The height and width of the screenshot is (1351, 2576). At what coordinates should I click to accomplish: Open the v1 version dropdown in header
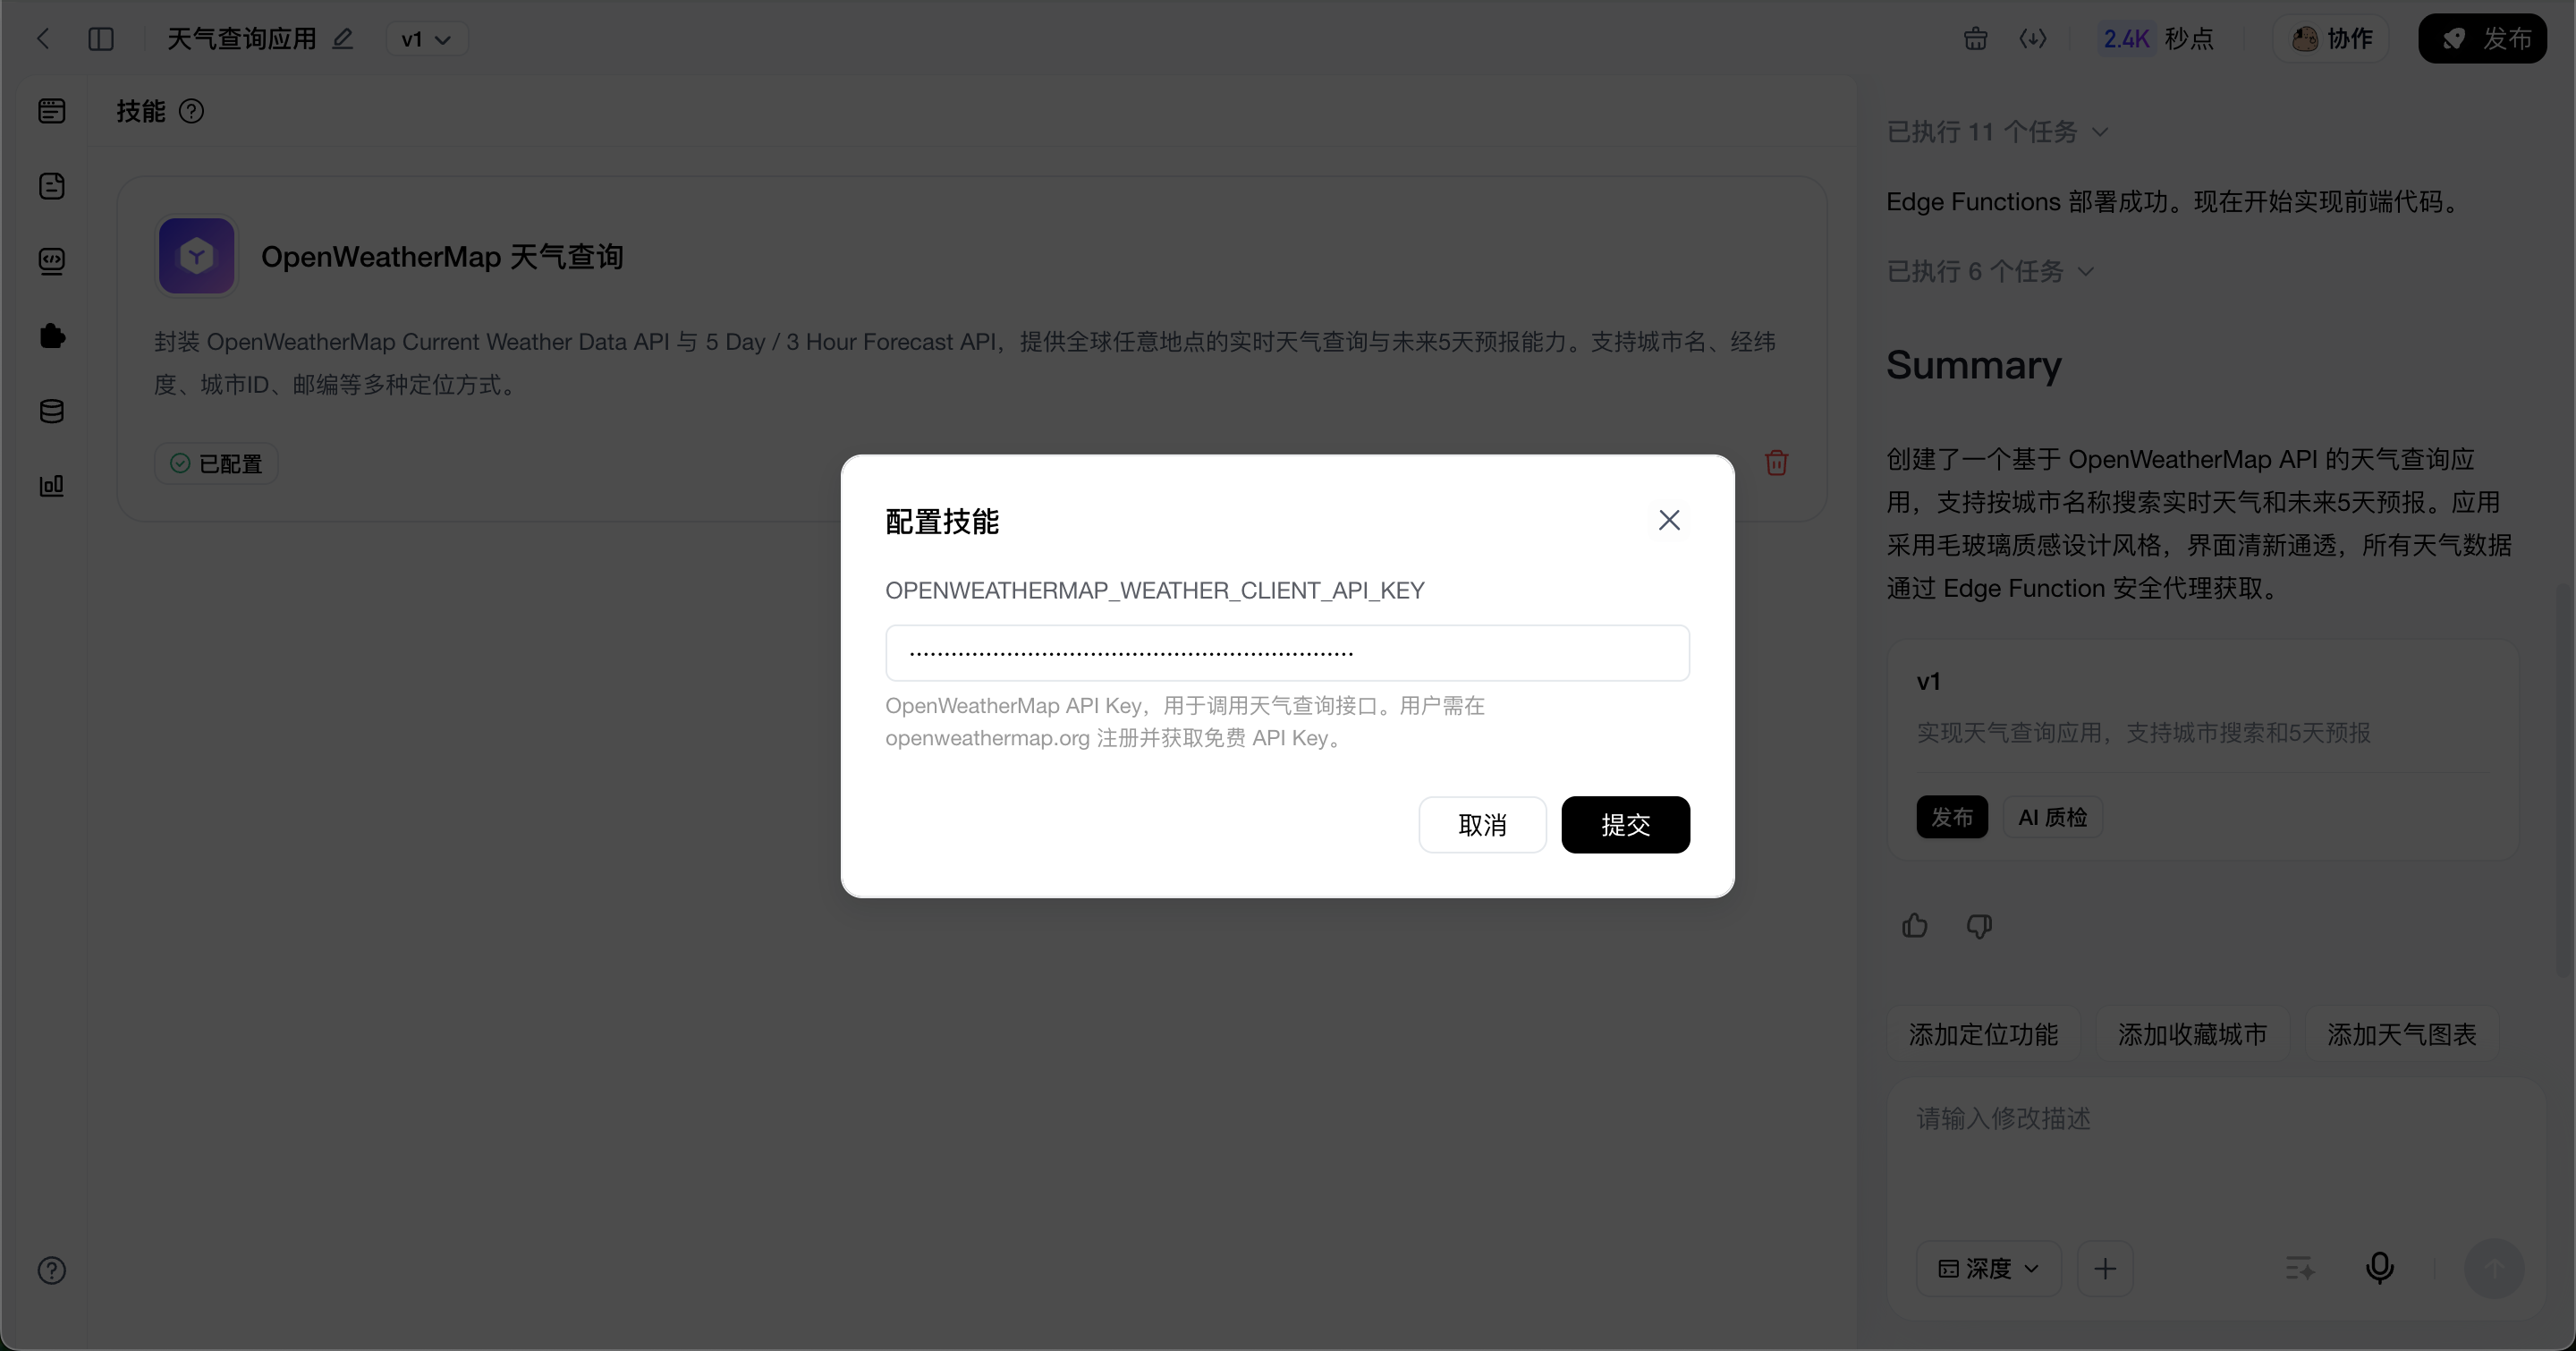(427, 39)
